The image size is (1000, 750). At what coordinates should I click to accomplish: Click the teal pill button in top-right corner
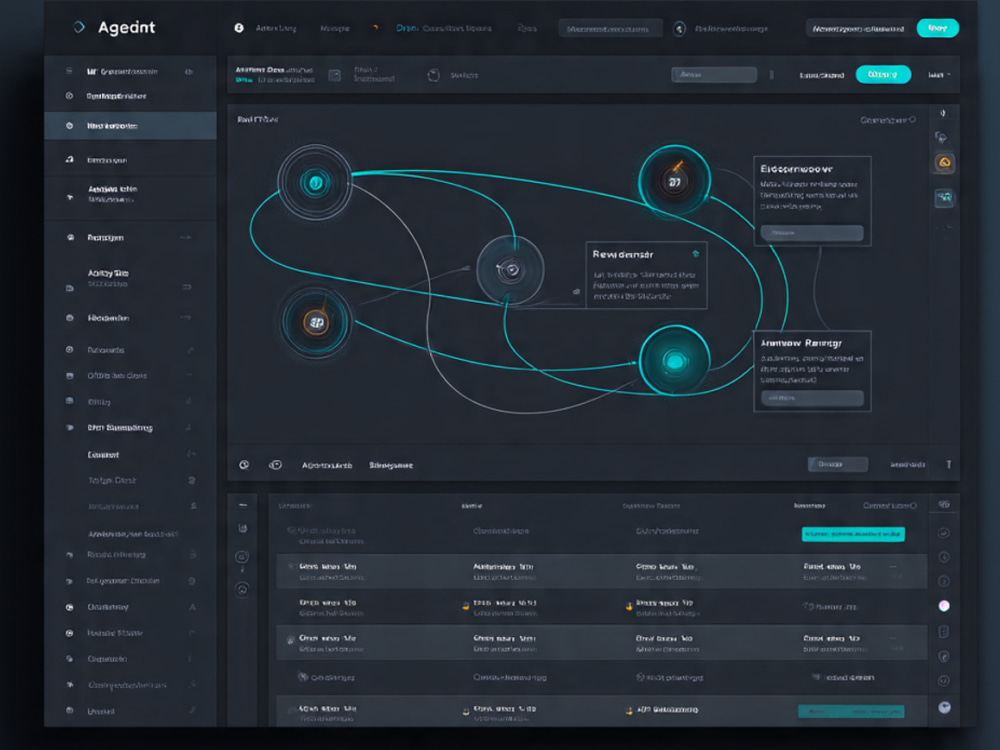(x=937, y=28)
